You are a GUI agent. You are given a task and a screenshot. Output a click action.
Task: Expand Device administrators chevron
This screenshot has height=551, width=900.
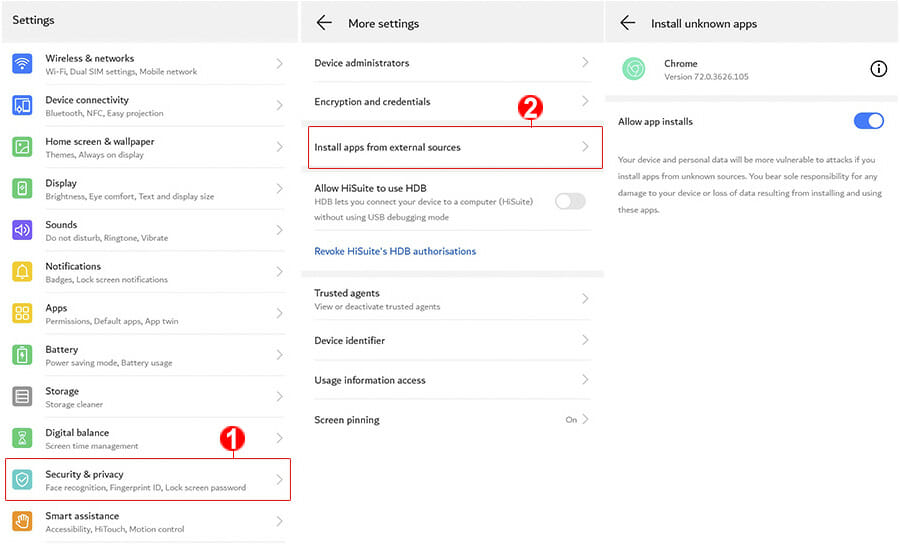pos(585,62)
